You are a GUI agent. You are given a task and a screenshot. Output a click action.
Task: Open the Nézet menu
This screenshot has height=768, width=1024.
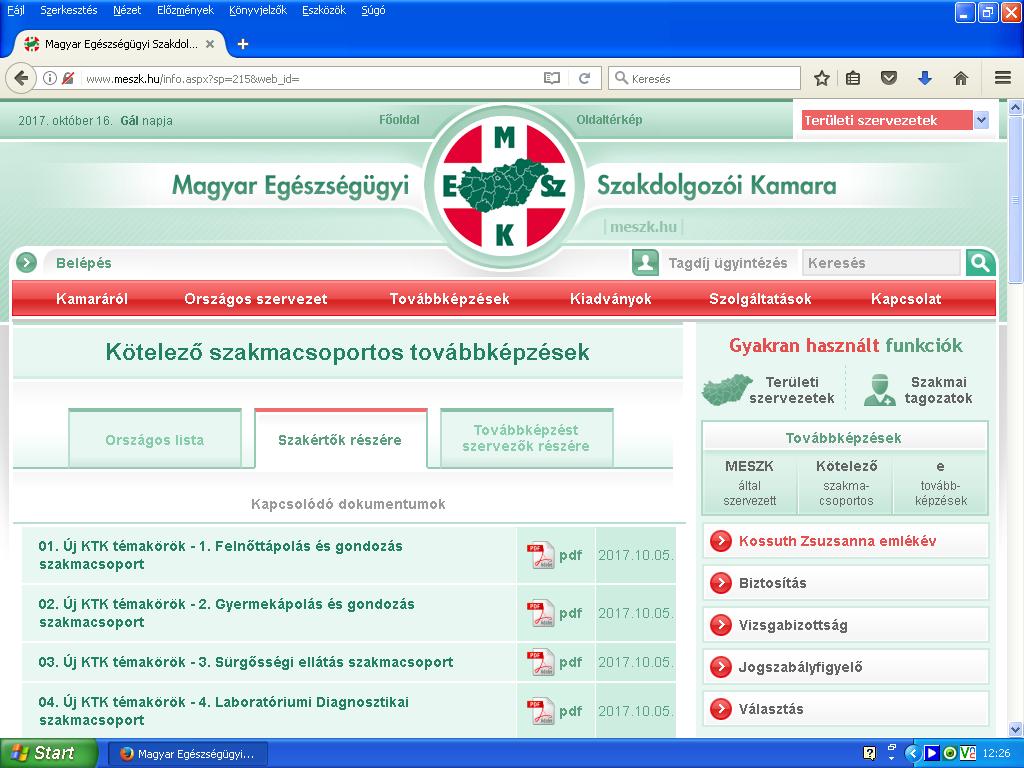pos(127,10)
